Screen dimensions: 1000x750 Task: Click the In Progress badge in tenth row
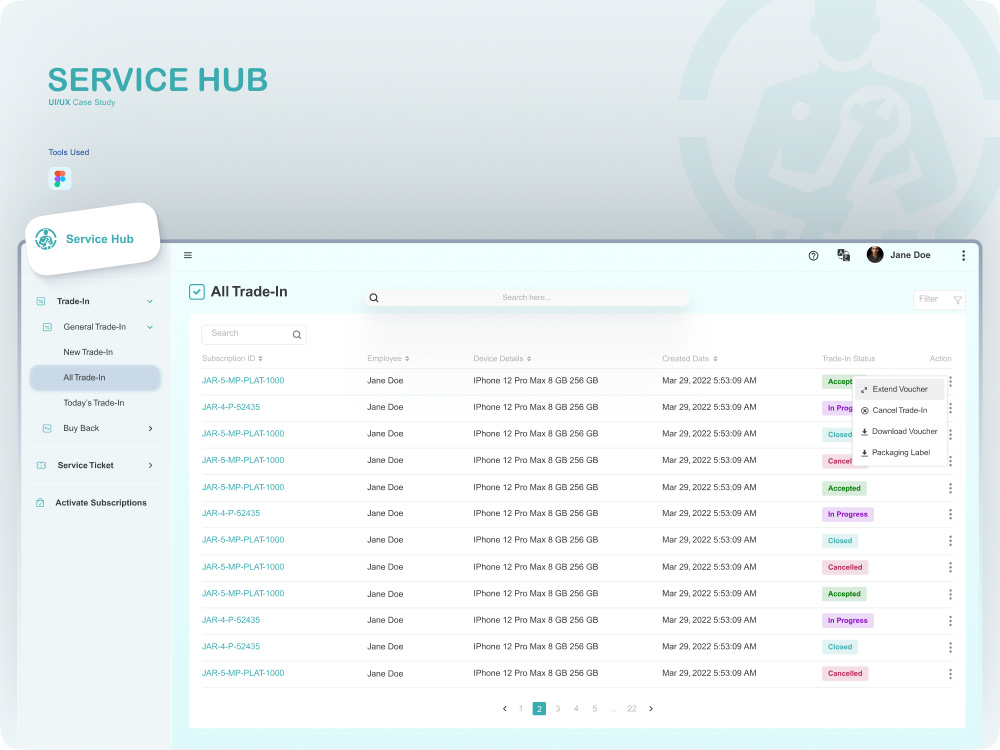848,621
